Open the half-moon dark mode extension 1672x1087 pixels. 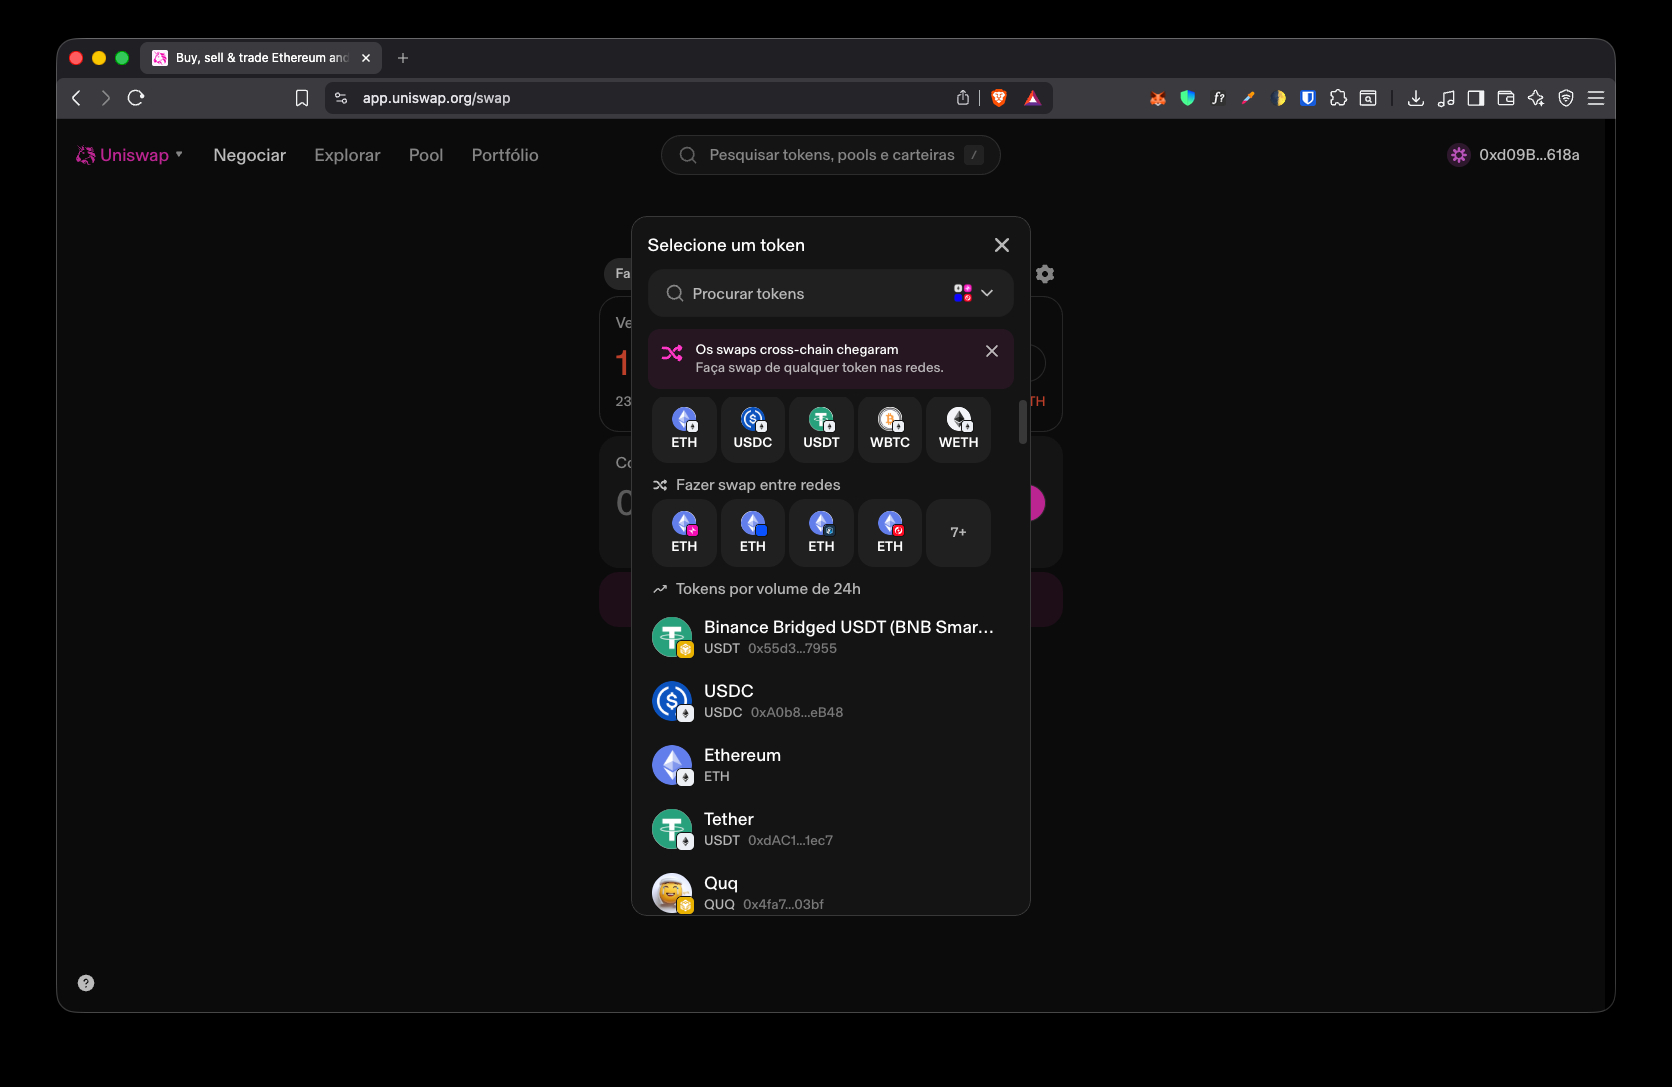[x=1278, y=98]
